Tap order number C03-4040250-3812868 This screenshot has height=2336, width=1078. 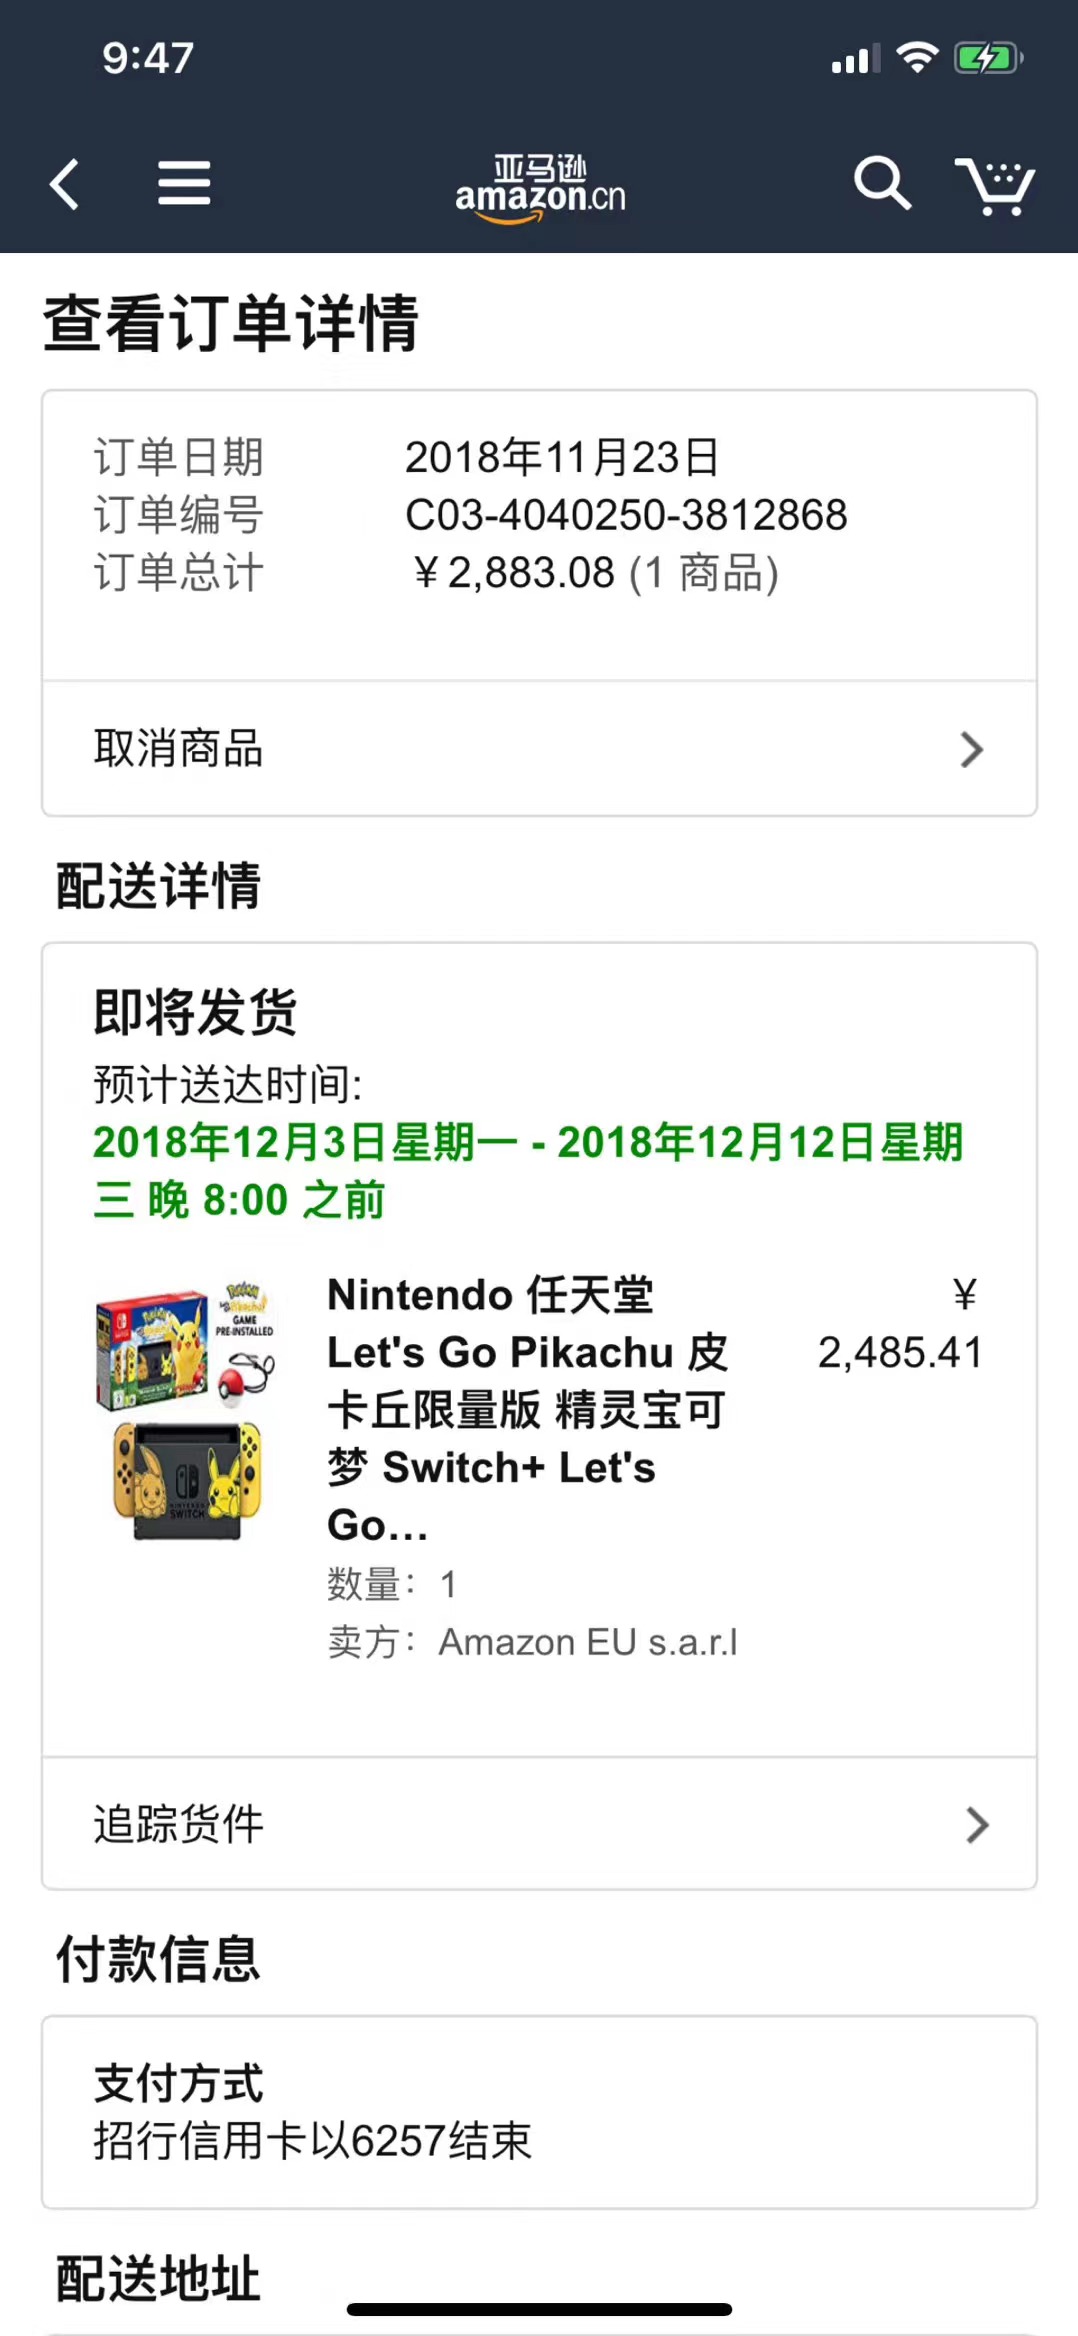coord(626,516)
